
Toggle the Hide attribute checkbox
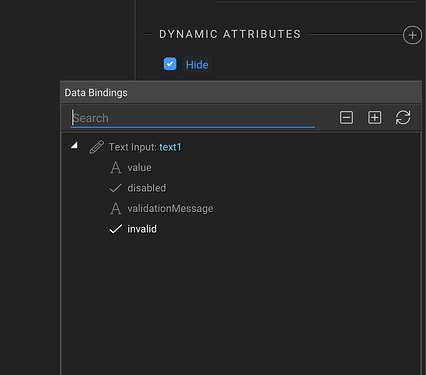[x=170, y=64]
